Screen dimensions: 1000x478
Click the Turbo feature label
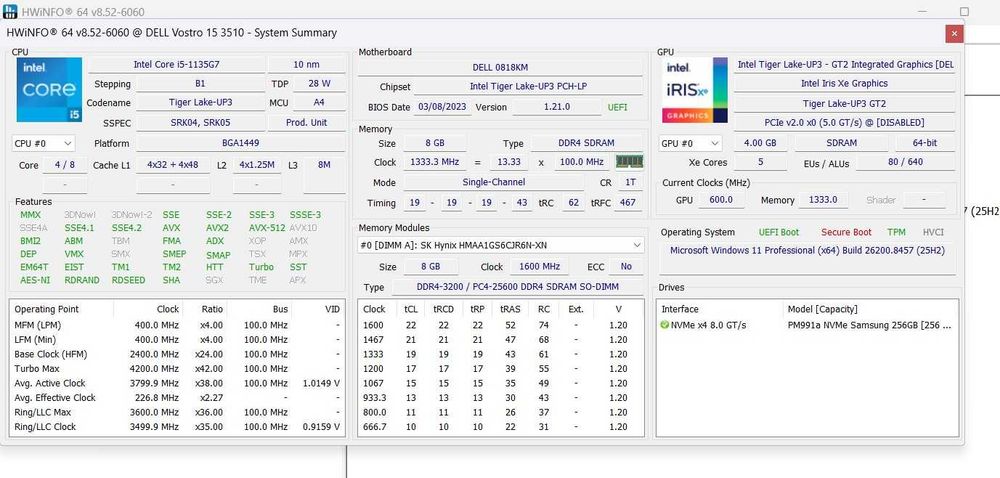pos(261,267)
